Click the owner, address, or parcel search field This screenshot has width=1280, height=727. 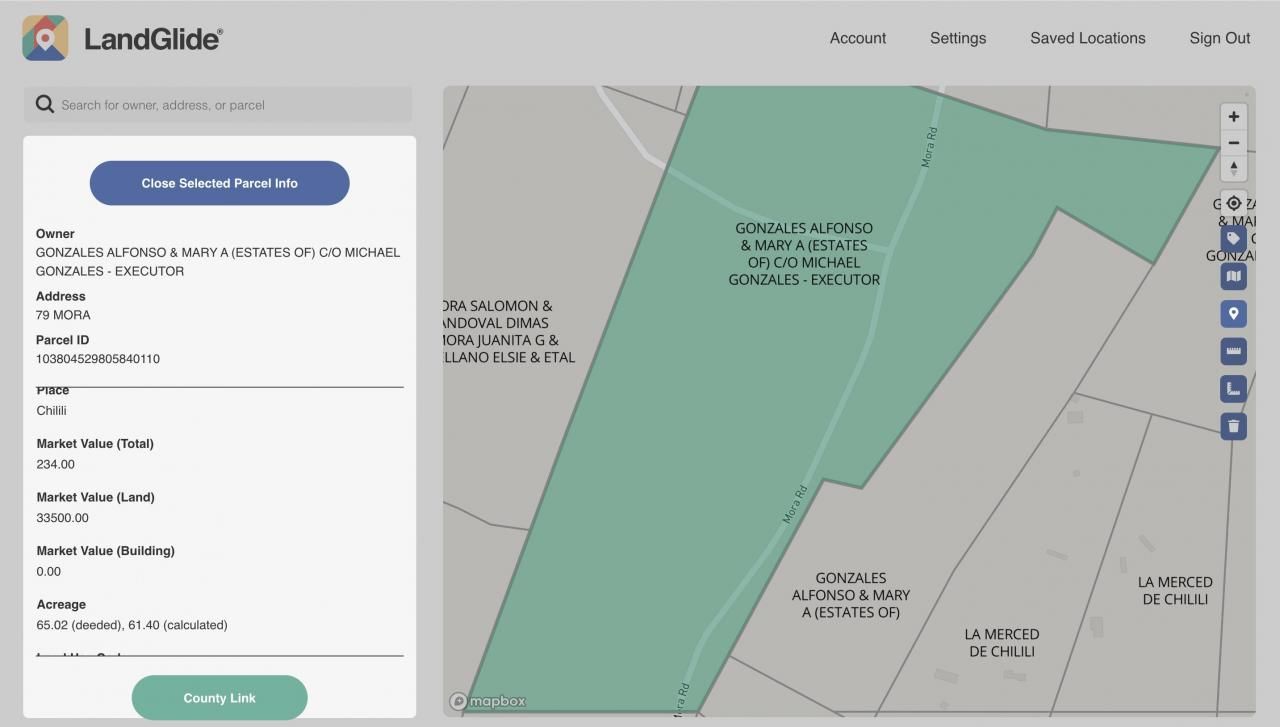(x=230, y=105)
